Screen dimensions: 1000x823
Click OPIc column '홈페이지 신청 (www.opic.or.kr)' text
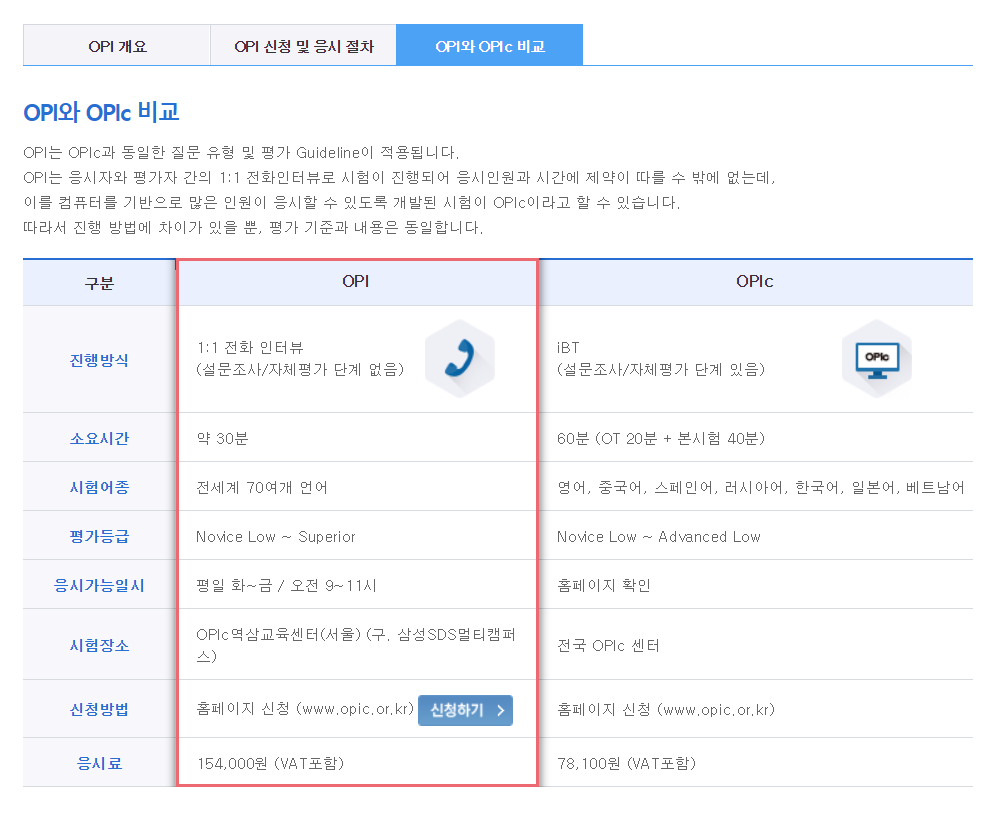point(666,709)
